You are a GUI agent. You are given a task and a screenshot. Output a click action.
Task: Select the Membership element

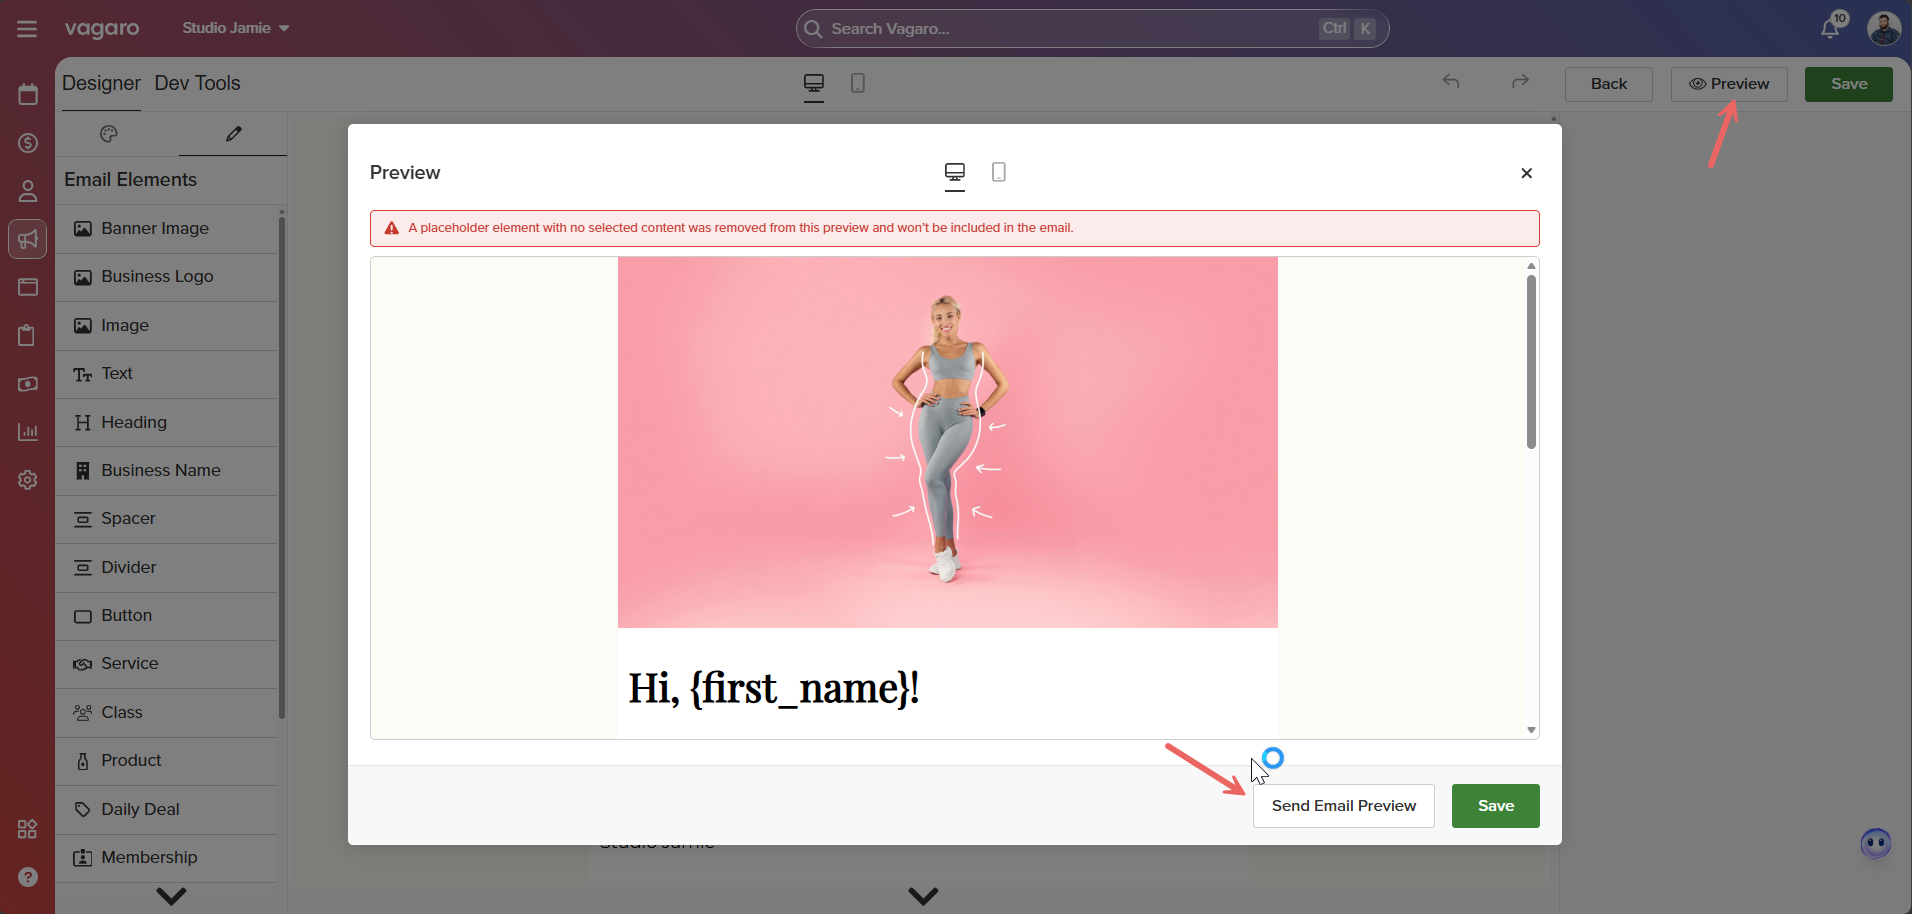(166, 858)
